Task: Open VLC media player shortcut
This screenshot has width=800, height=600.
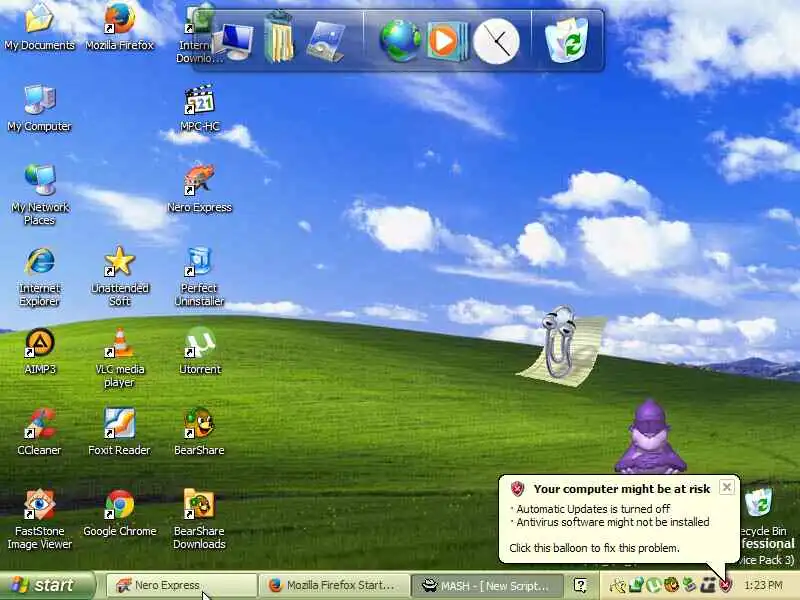Action: [120, 358]
